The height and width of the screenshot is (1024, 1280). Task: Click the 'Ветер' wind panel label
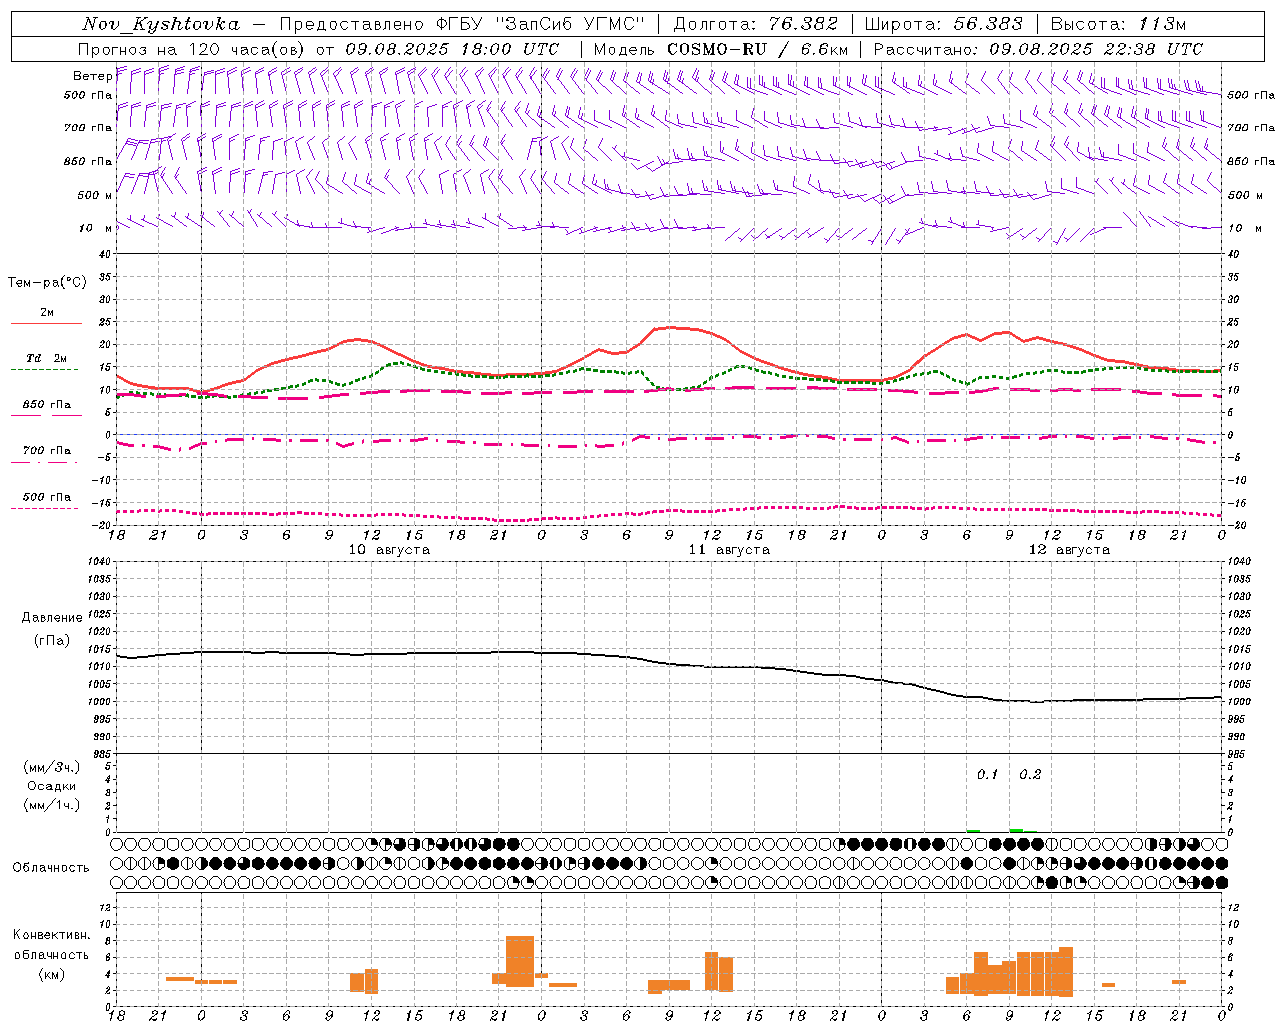click(x=93, y=76)
